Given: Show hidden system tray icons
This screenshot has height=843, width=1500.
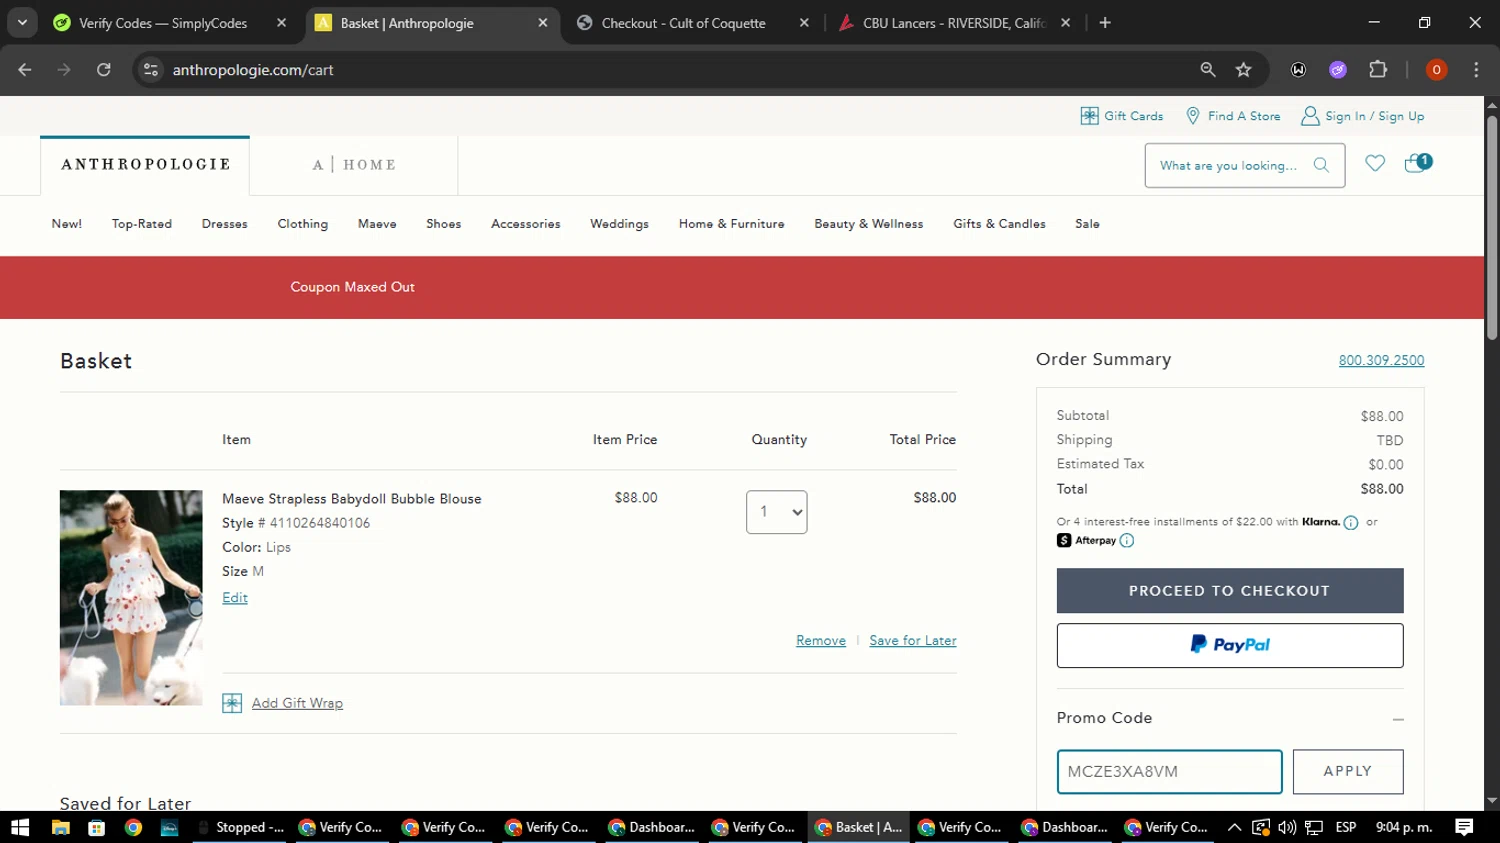Looking at the screenshot, I should (1234, 827).
